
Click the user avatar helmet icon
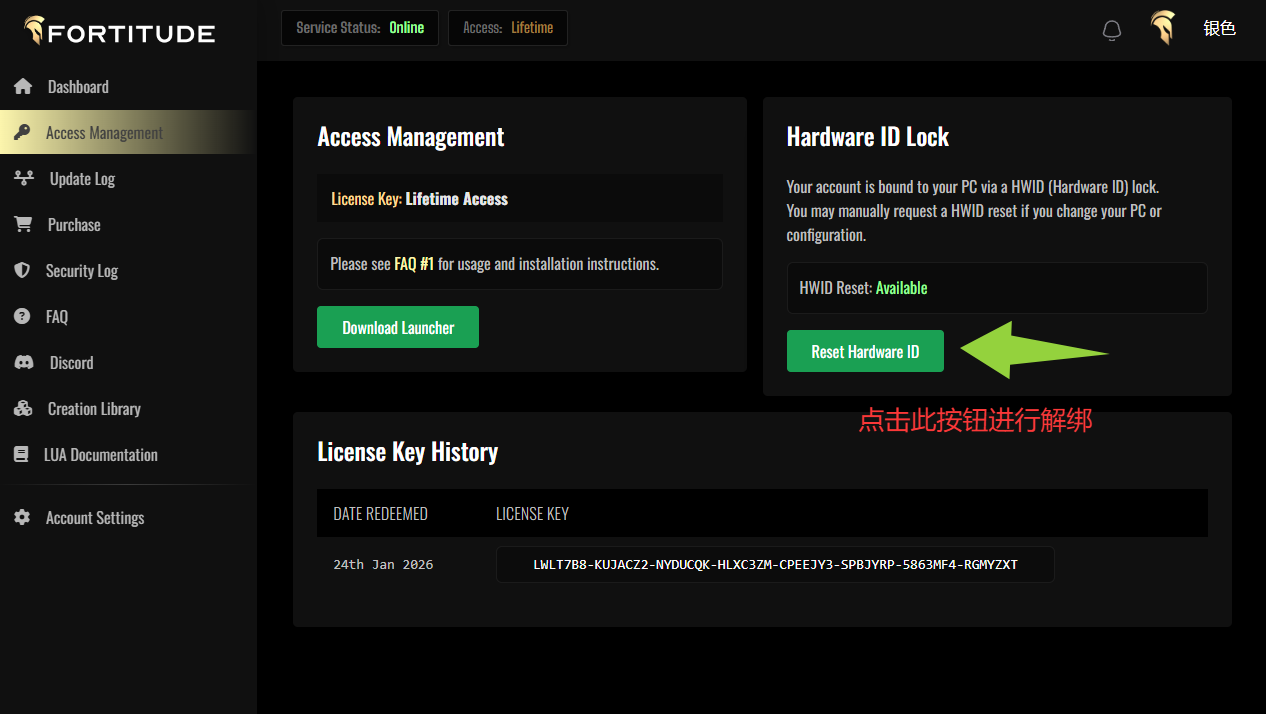tap(1162, 28)
